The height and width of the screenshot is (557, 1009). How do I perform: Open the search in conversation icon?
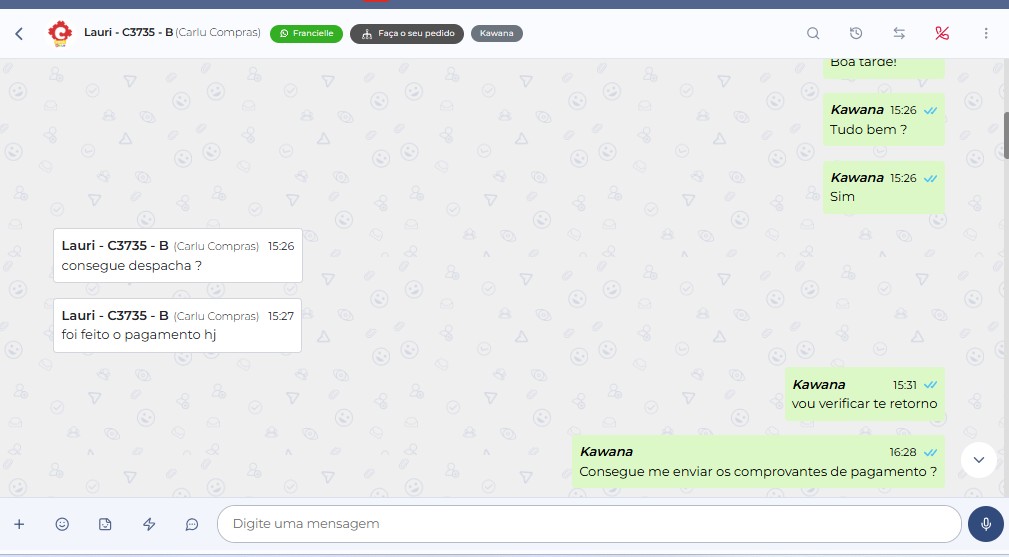813,33
